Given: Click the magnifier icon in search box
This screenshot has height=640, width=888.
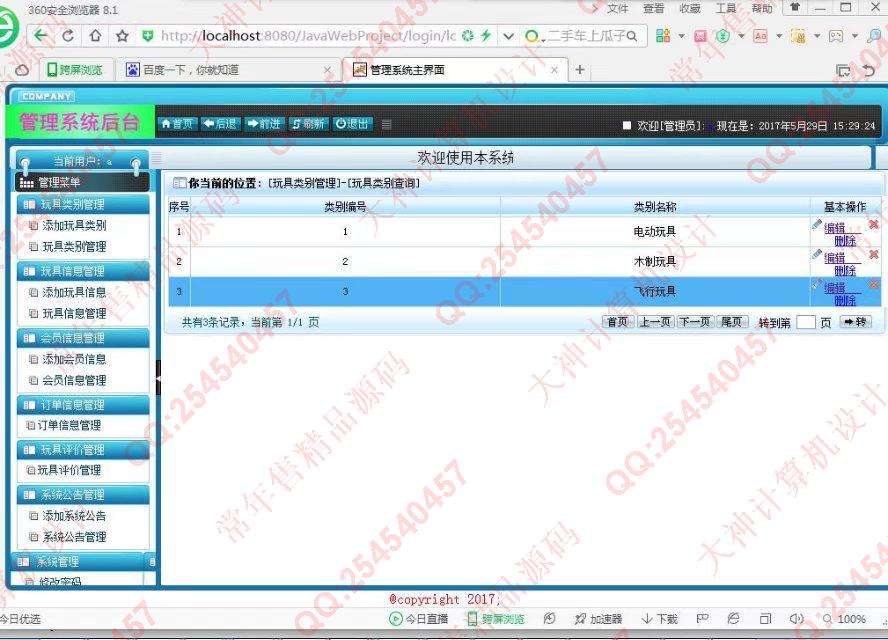Looking at the screenshot, I should [x=632, y=36].
